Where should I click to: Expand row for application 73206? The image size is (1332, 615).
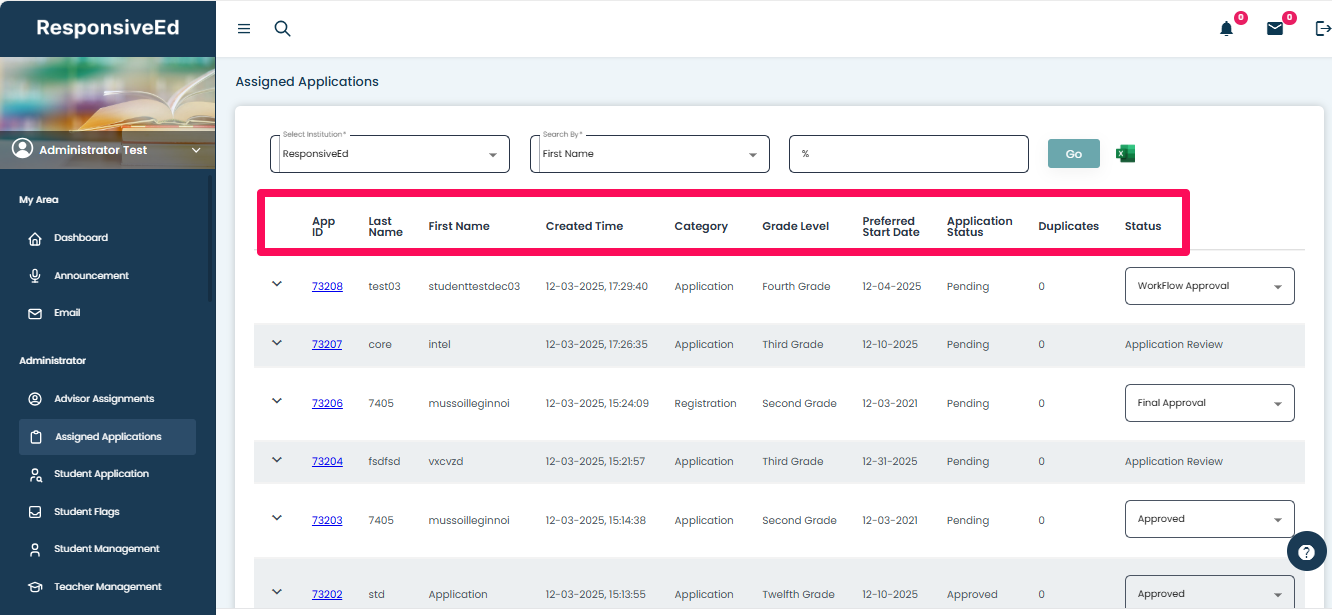click(x=278, y=401)
